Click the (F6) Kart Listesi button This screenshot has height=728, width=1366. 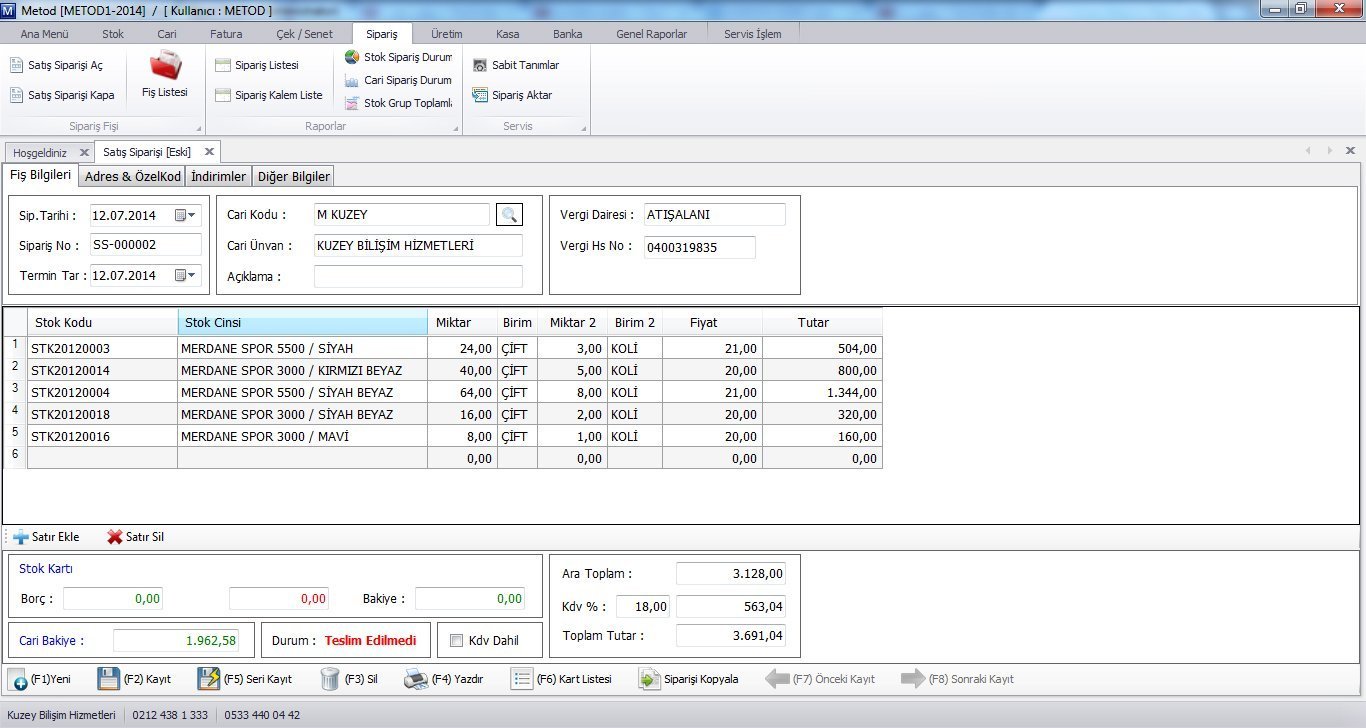pos(561,679)
